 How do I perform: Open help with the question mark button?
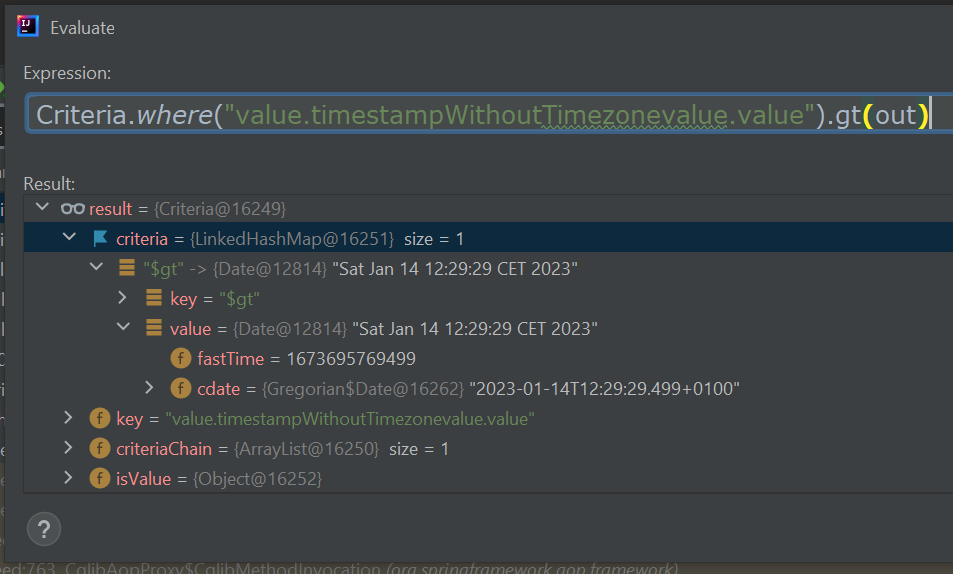click(44, 529)
